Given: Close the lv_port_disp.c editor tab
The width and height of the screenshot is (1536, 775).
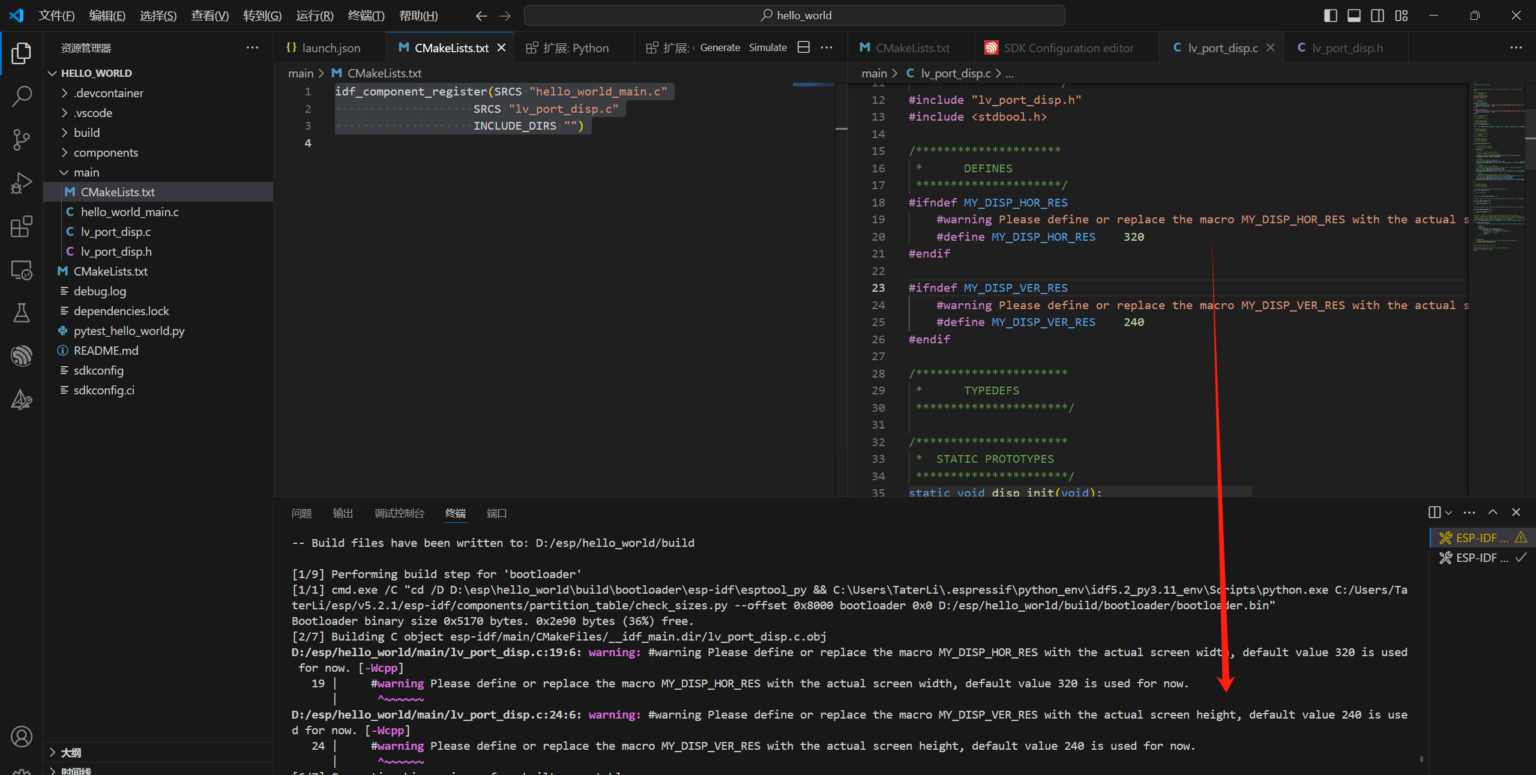Looking at the screenshot, I should (x=1271, y=48).
